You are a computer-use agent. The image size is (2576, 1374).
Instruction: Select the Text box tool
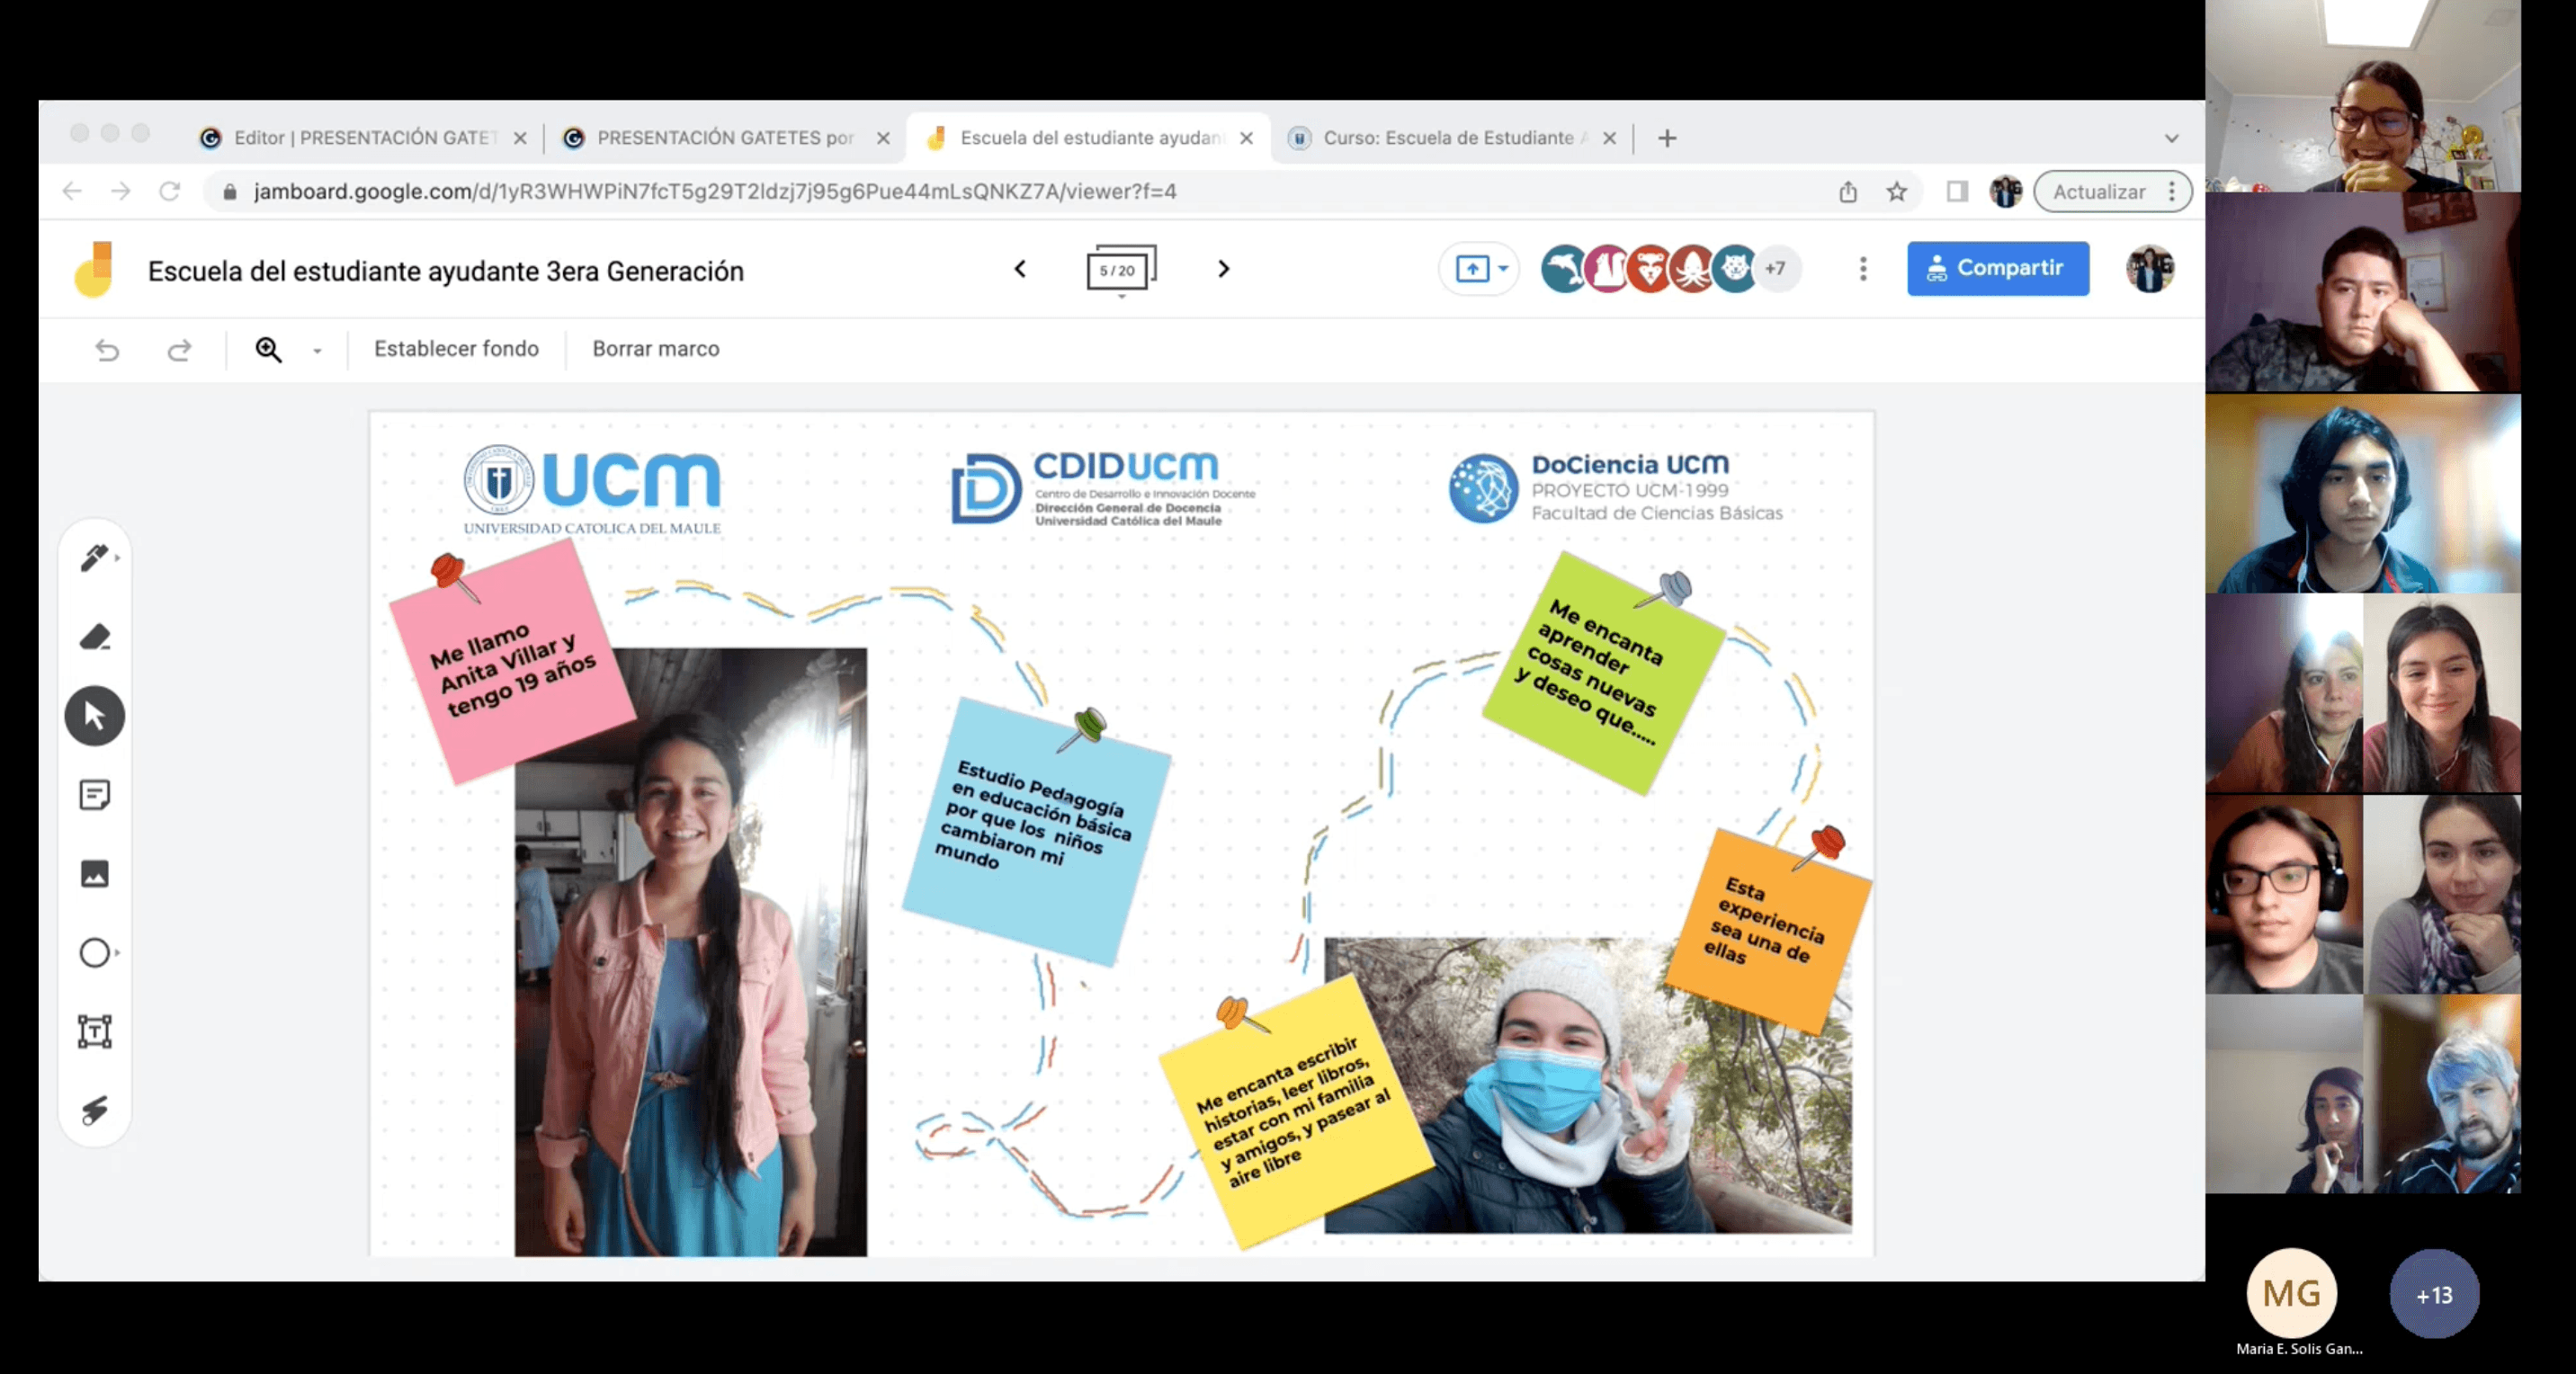95,1031
